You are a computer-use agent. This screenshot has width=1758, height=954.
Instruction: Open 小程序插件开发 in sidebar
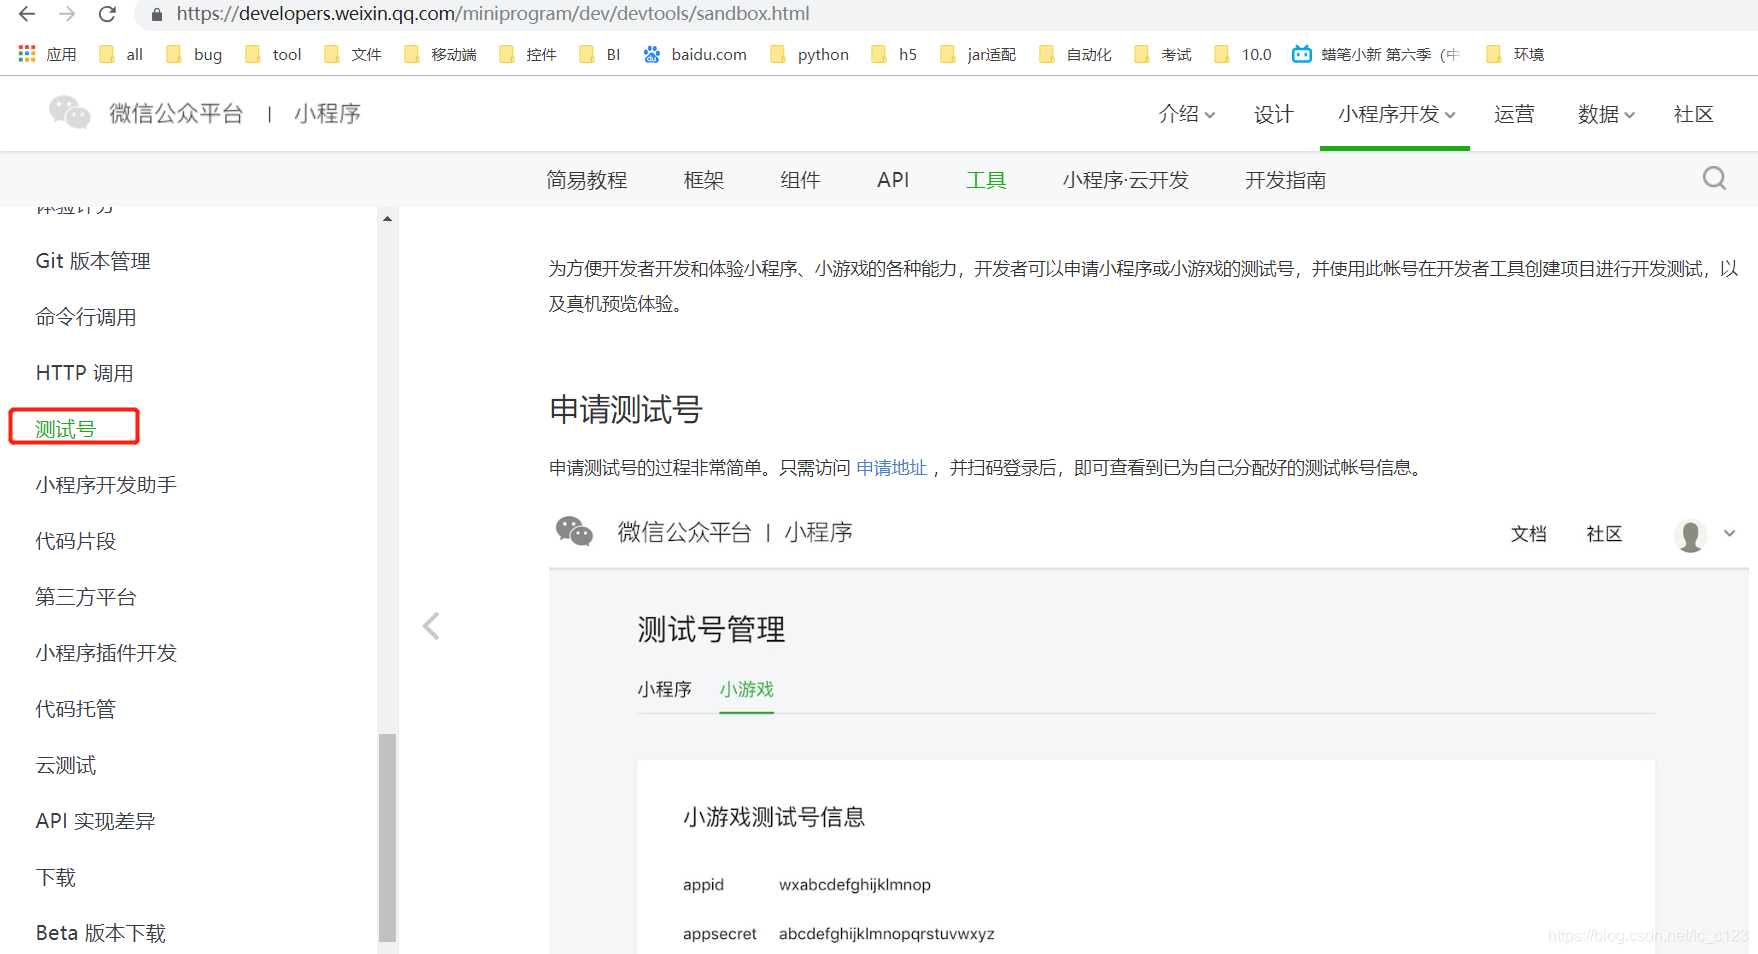(106, 653)
